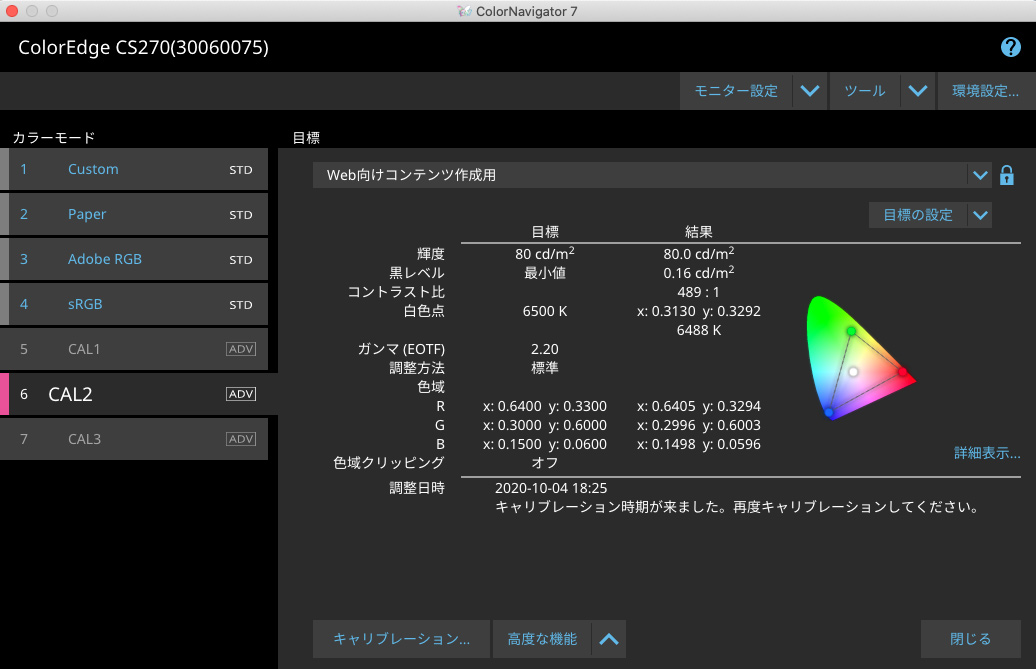The height and width of the screenshot is (669, 1036).
Task: Click the white point on gamut diagram
Action: [x=853, y=372]
